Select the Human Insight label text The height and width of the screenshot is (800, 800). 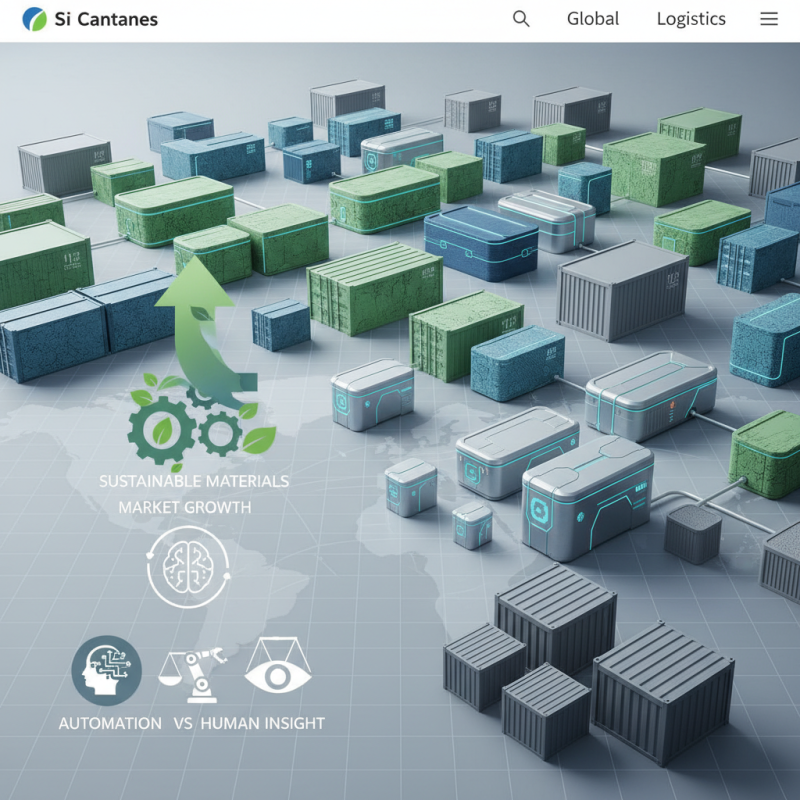click(262, 723)
